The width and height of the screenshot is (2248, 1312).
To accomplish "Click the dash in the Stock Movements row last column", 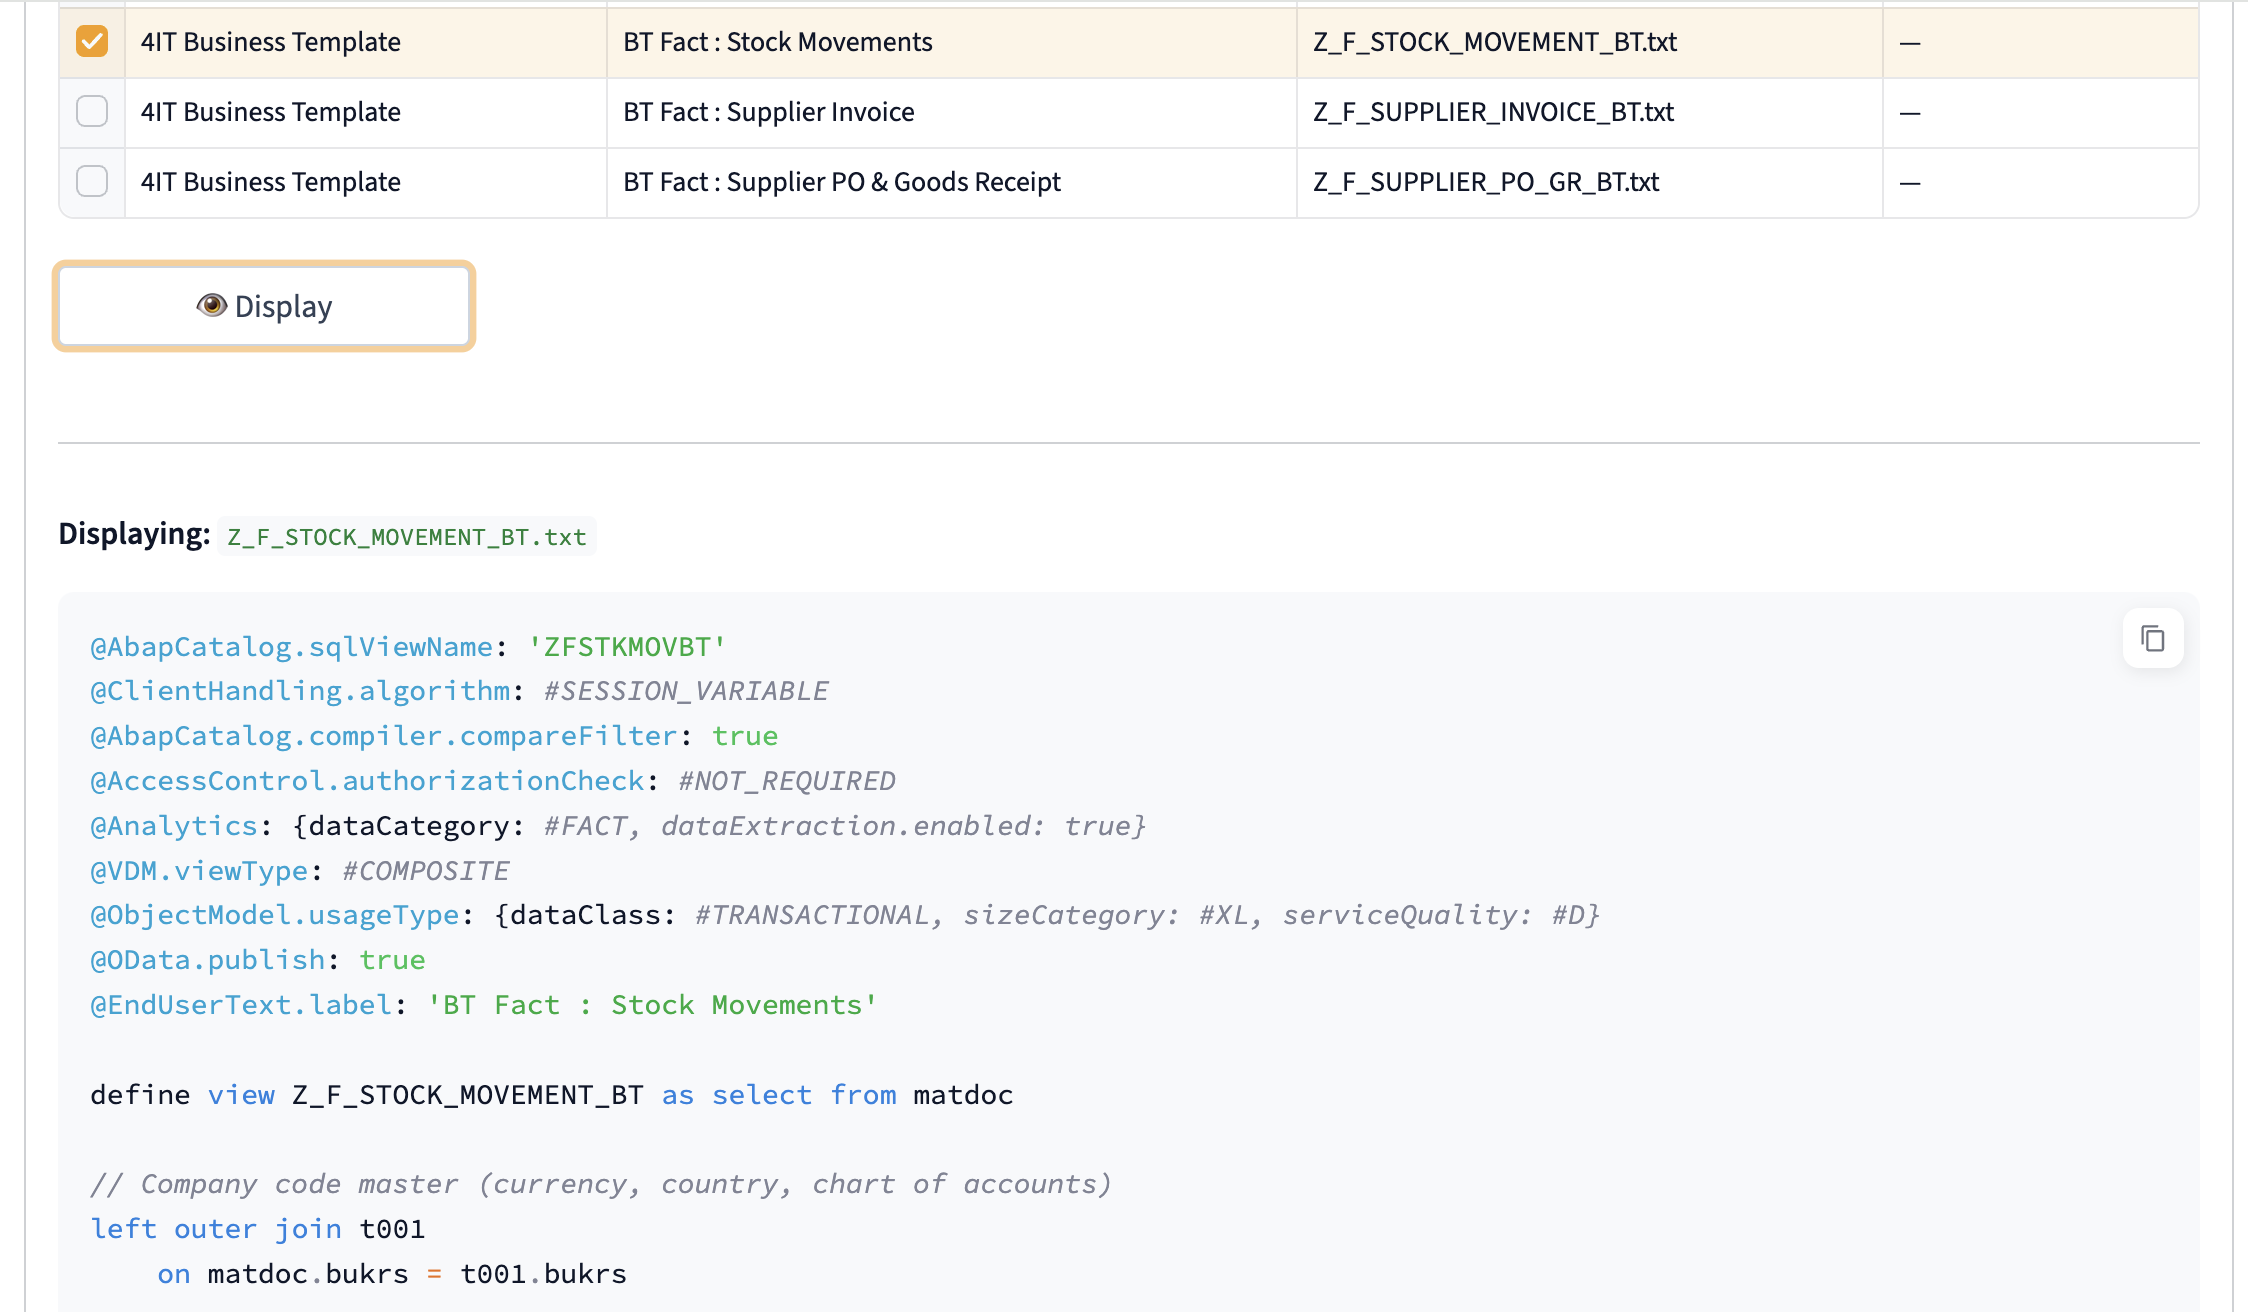I will pos(1910,42).
